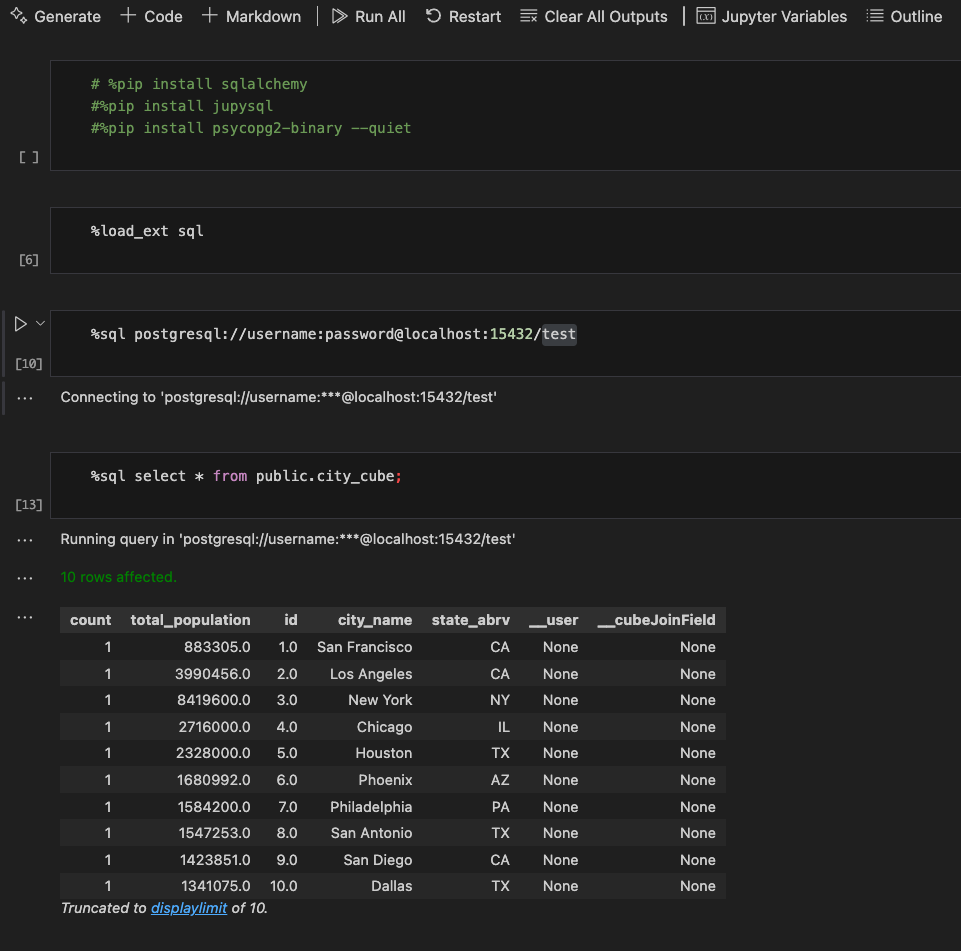Click the Philadelphia cell
This screenshot has height=951, width=961.
(x=371, y=807)
